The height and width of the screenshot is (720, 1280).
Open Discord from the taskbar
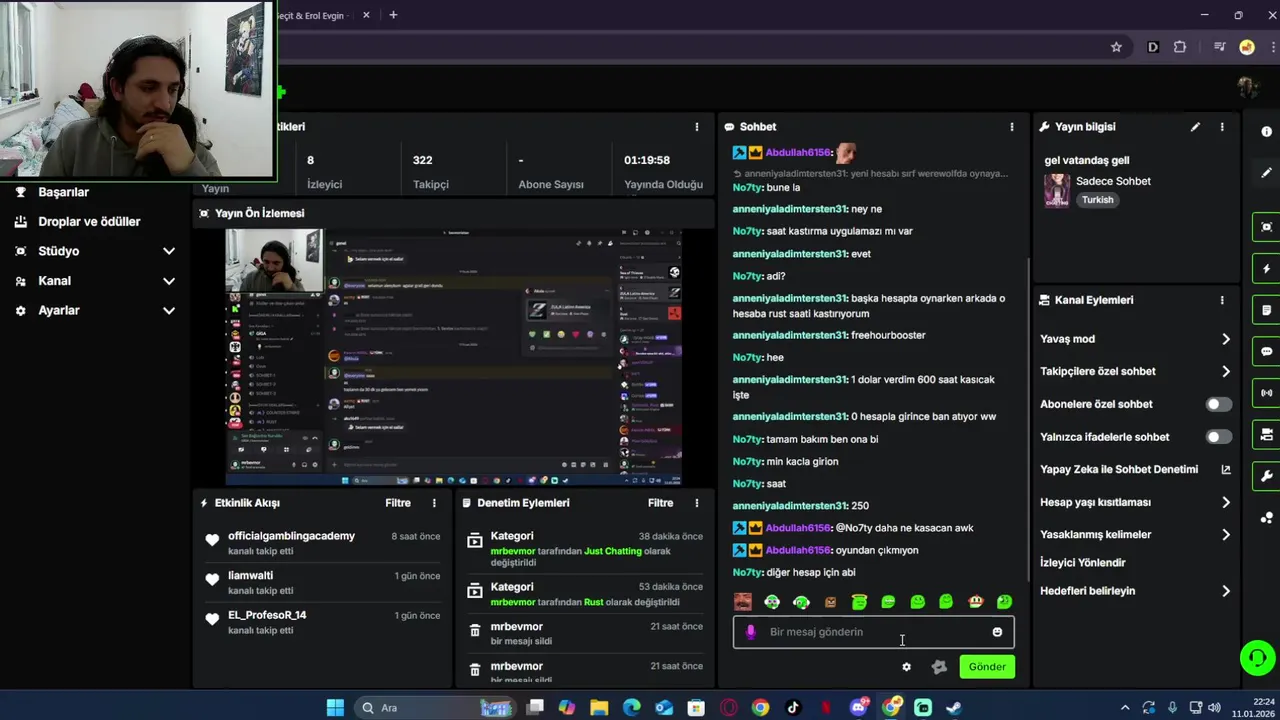pos(859,708)
